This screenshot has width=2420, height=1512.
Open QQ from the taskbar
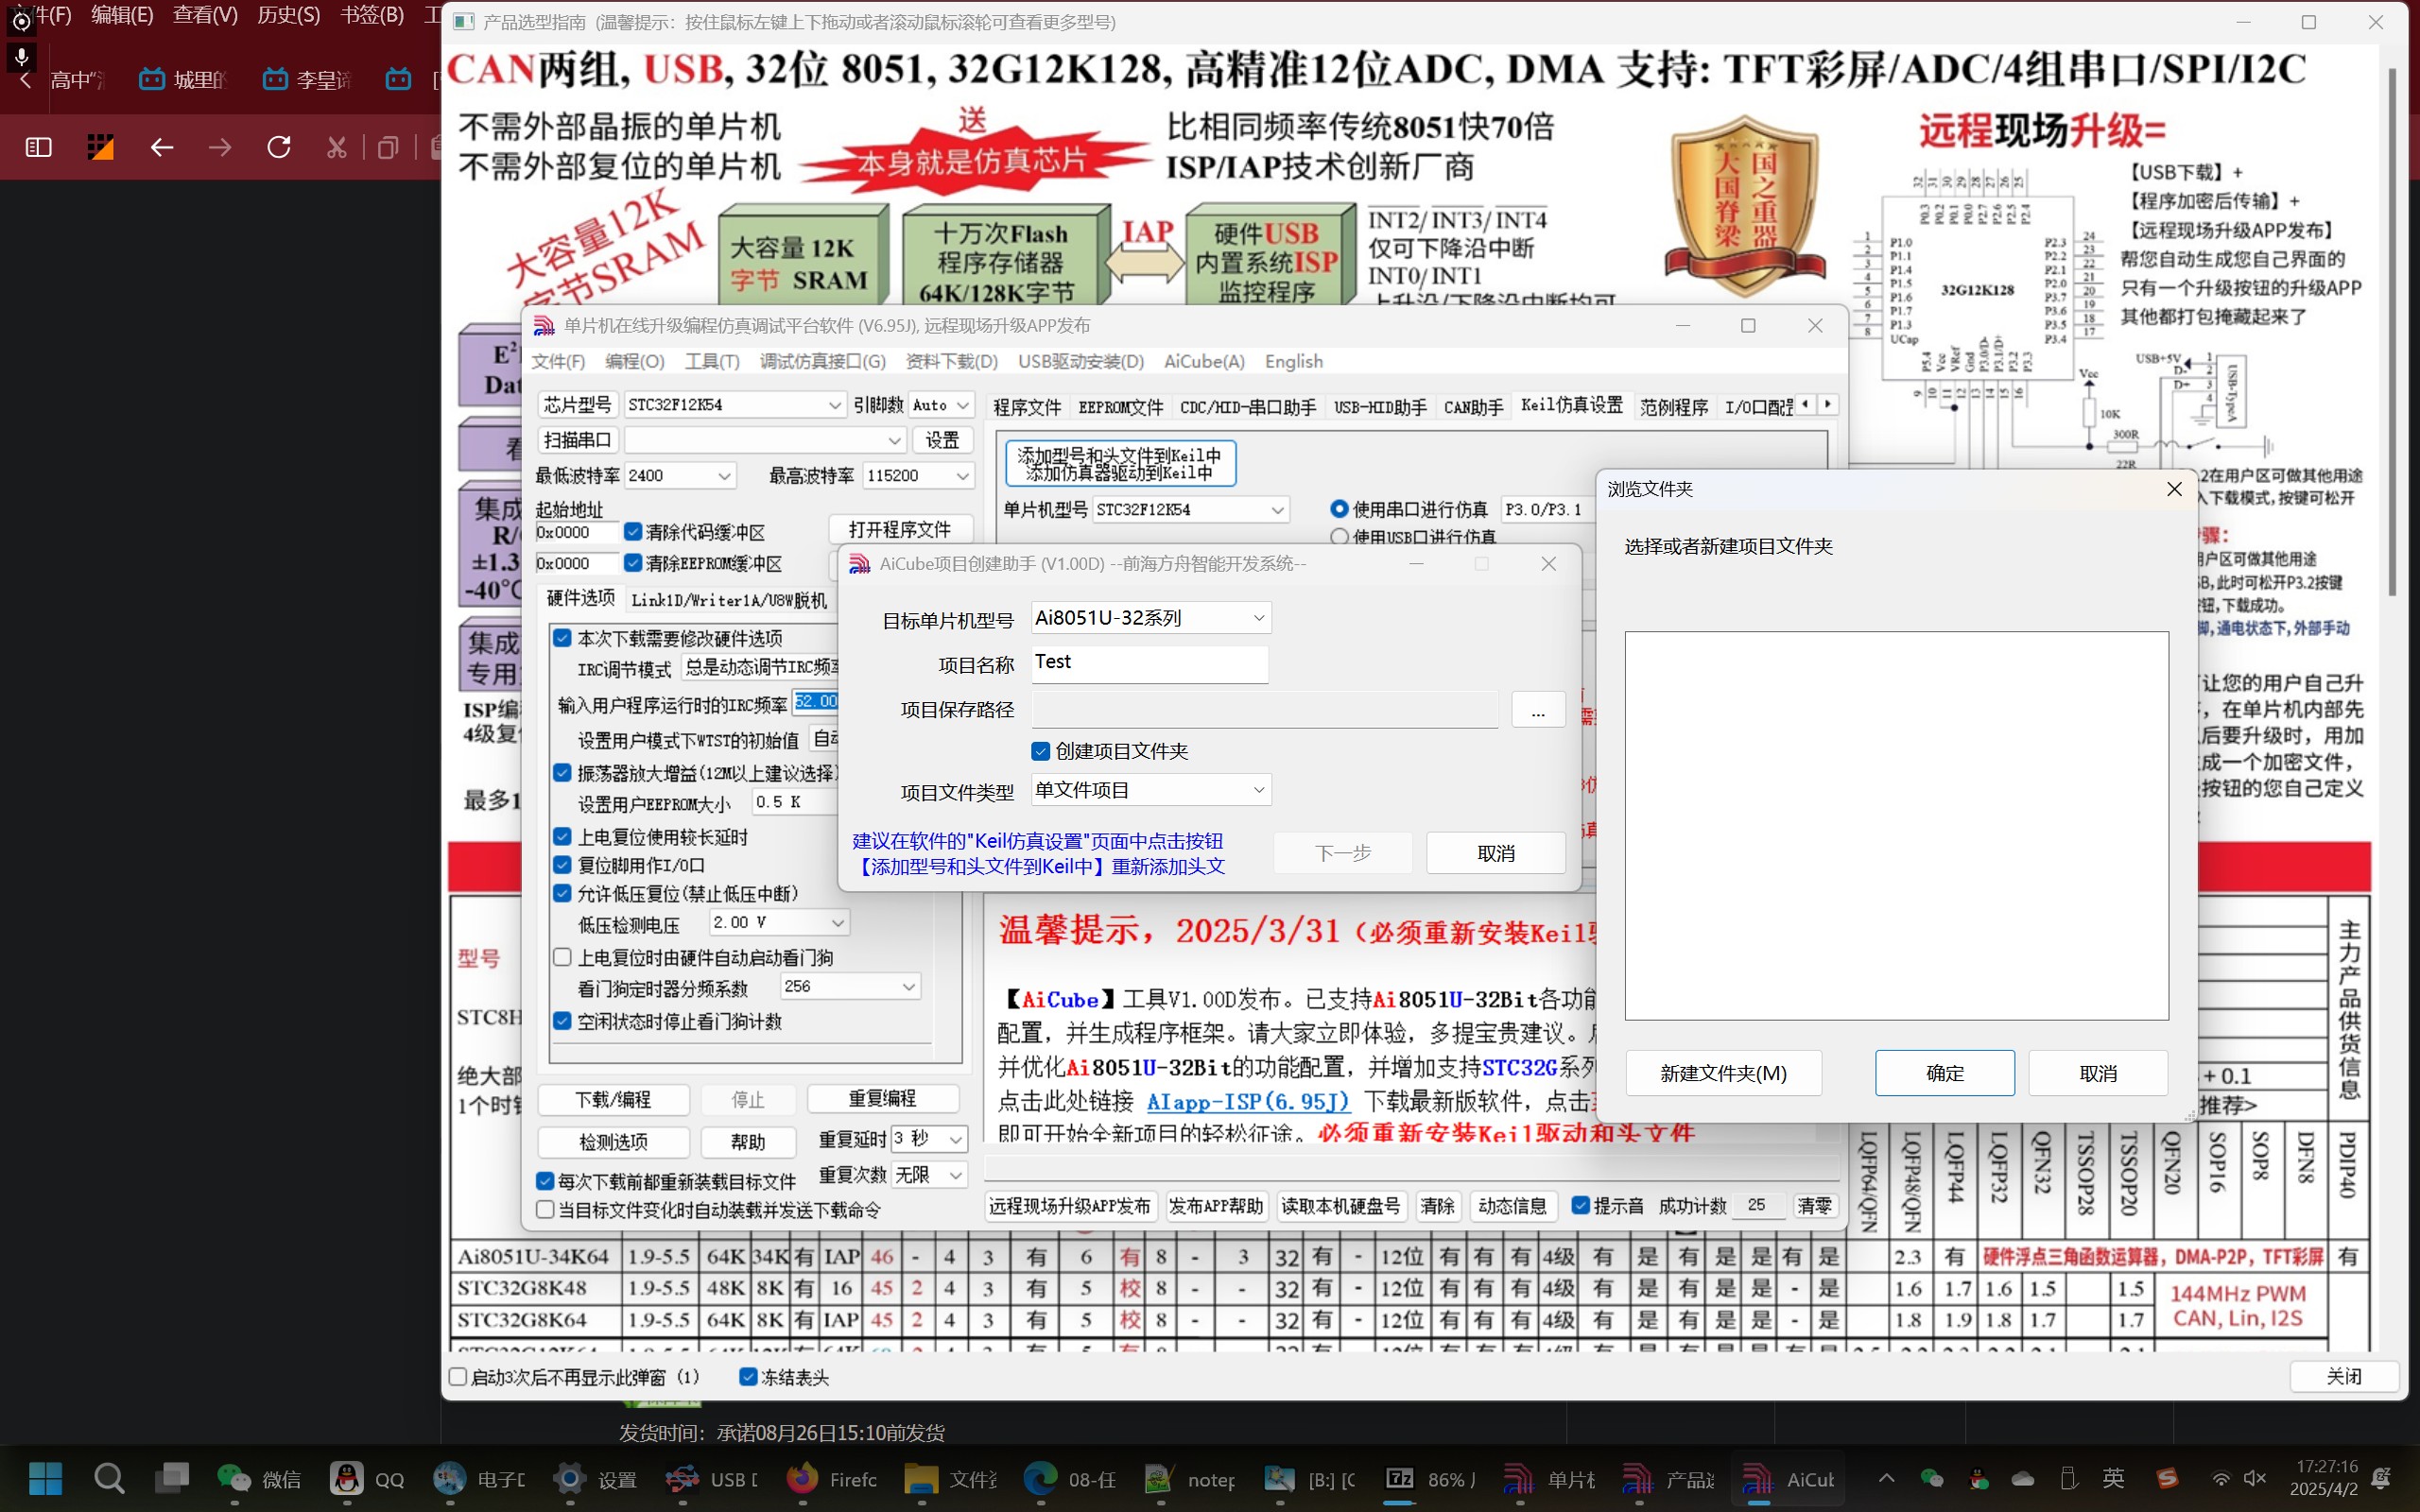click(368, 1478)
